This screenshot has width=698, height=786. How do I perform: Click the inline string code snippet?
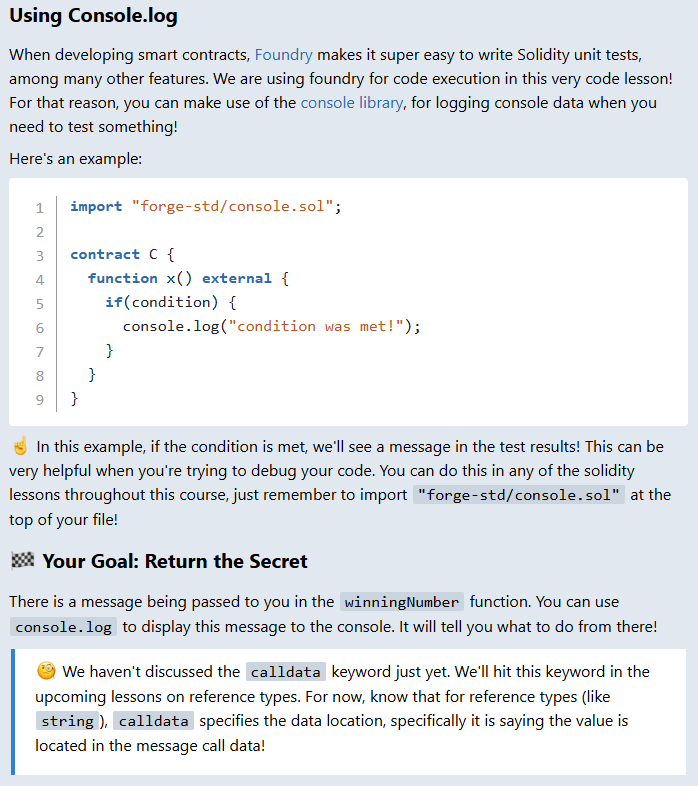click(68, 721)
